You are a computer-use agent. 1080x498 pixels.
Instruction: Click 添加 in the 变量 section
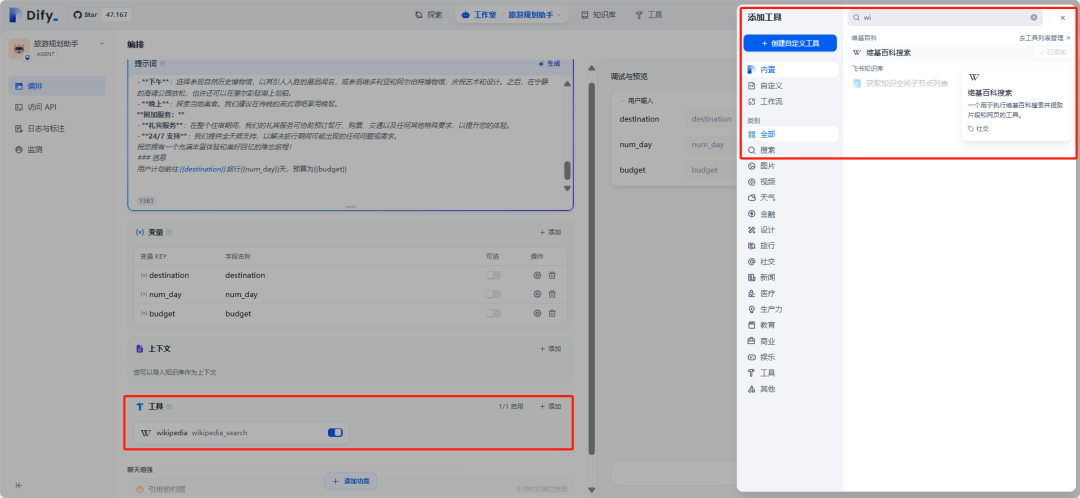tap(550, 232)
